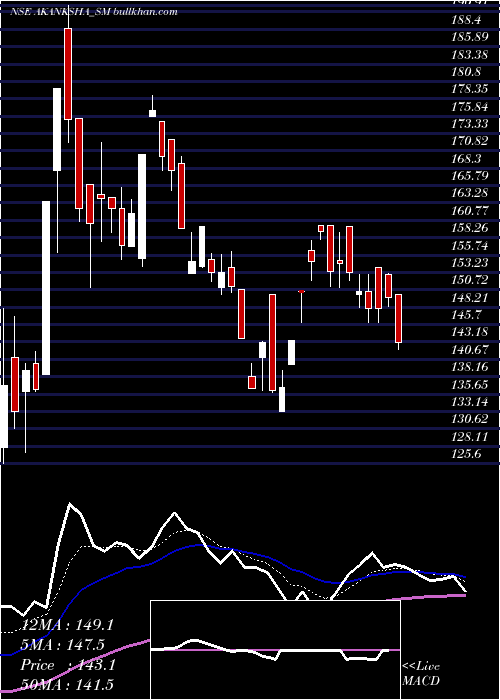This screenshot has height=700, width=500.
Task: Click the 165.79 price axis label
Action: (x=469, y=177)
